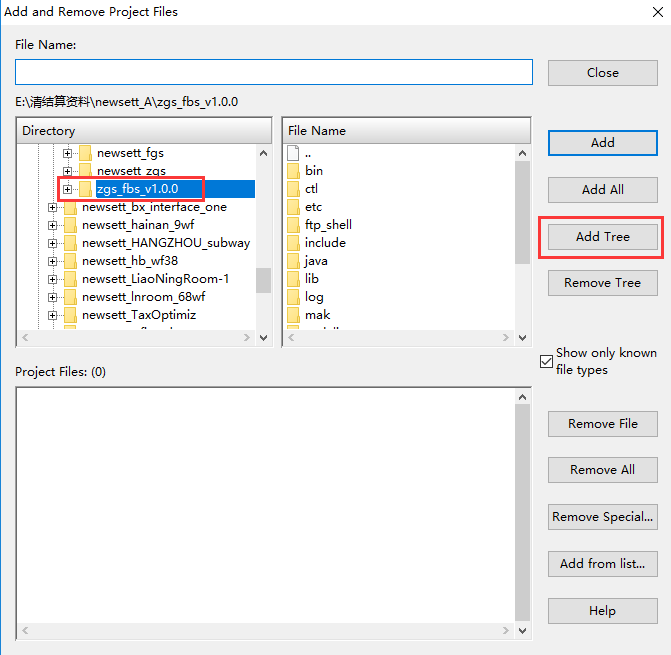This screenshot has width=671, height=655.
Task: Click the Directory column header
Action: tap(144, 131)
